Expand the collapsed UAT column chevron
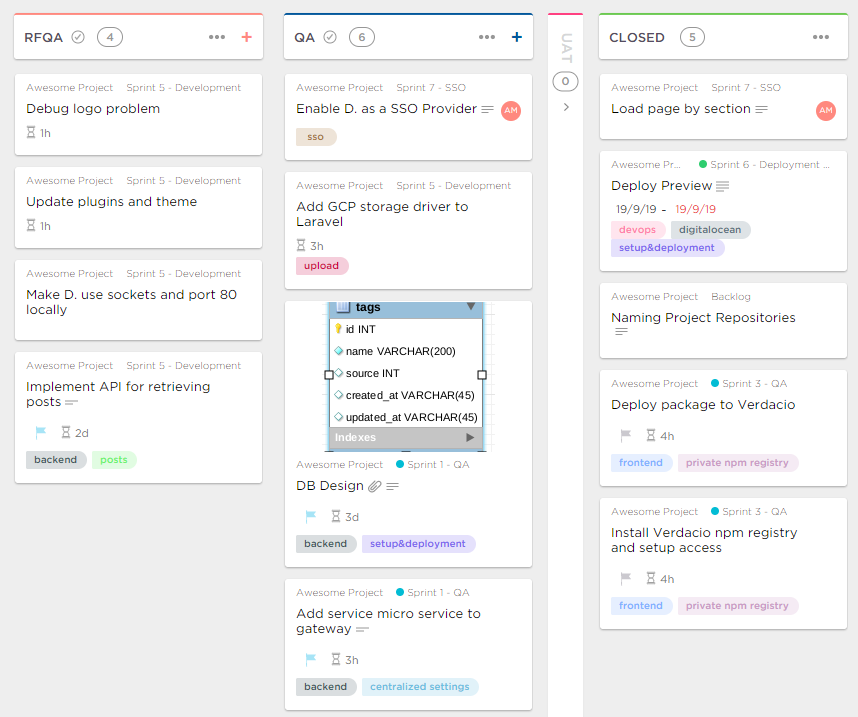Image resolution: width=858 pixels, height=717 pixels. pos(566,107)
